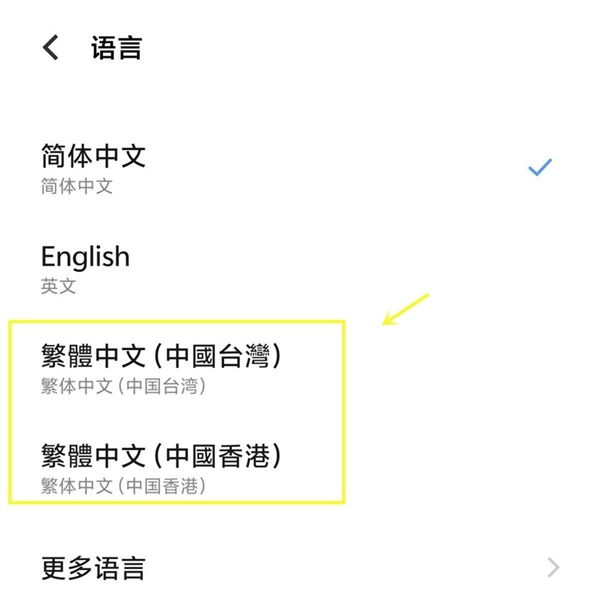600x600 pixels.
Task: Click the bold 繁體中文 text of Hong Kong row
Action: [x=93, y=456]
